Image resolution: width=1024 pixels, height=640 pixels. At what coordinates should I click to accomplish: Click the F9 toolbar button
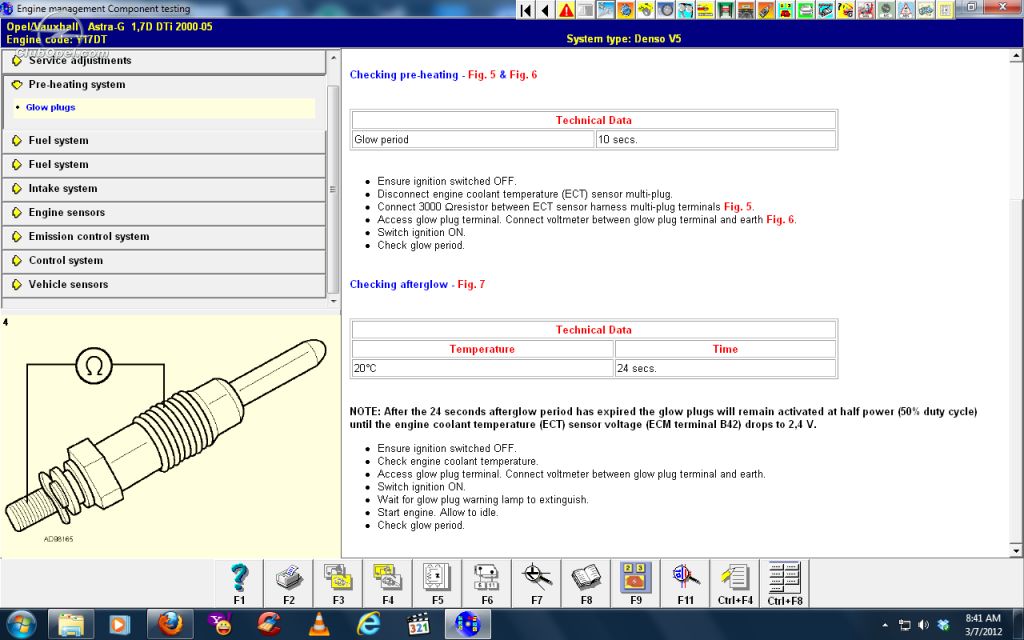pos(636,583)
